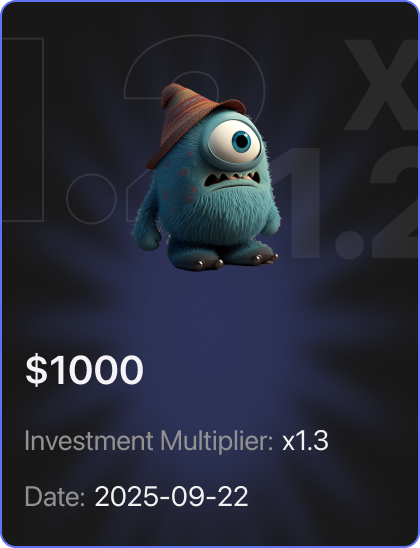The image size is (420, 548).
Task: Click the Date label
Action: click(55, 496)
